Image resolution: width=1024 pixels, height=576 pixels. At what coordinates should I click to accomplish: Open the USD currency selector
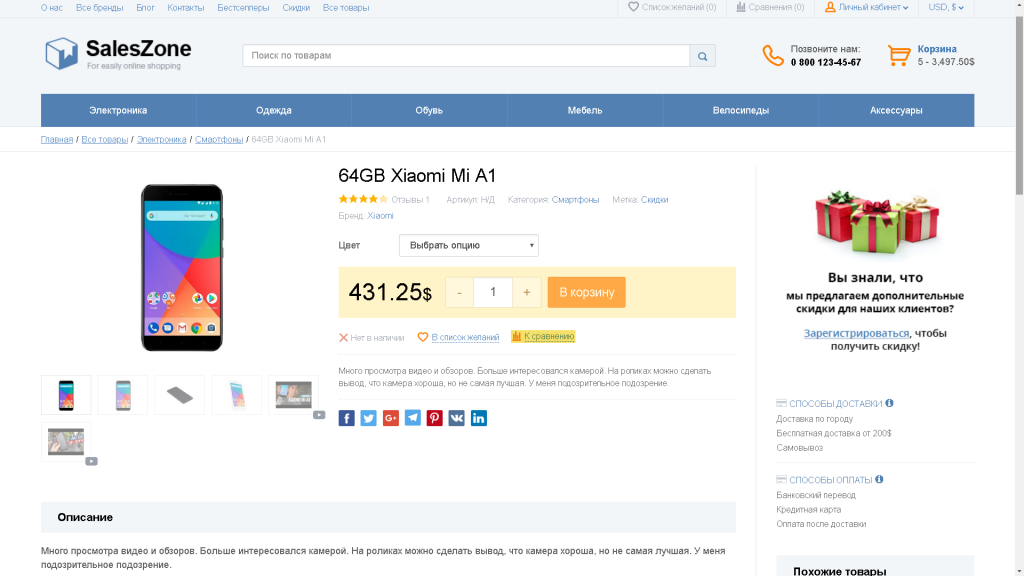coord(946,7)
